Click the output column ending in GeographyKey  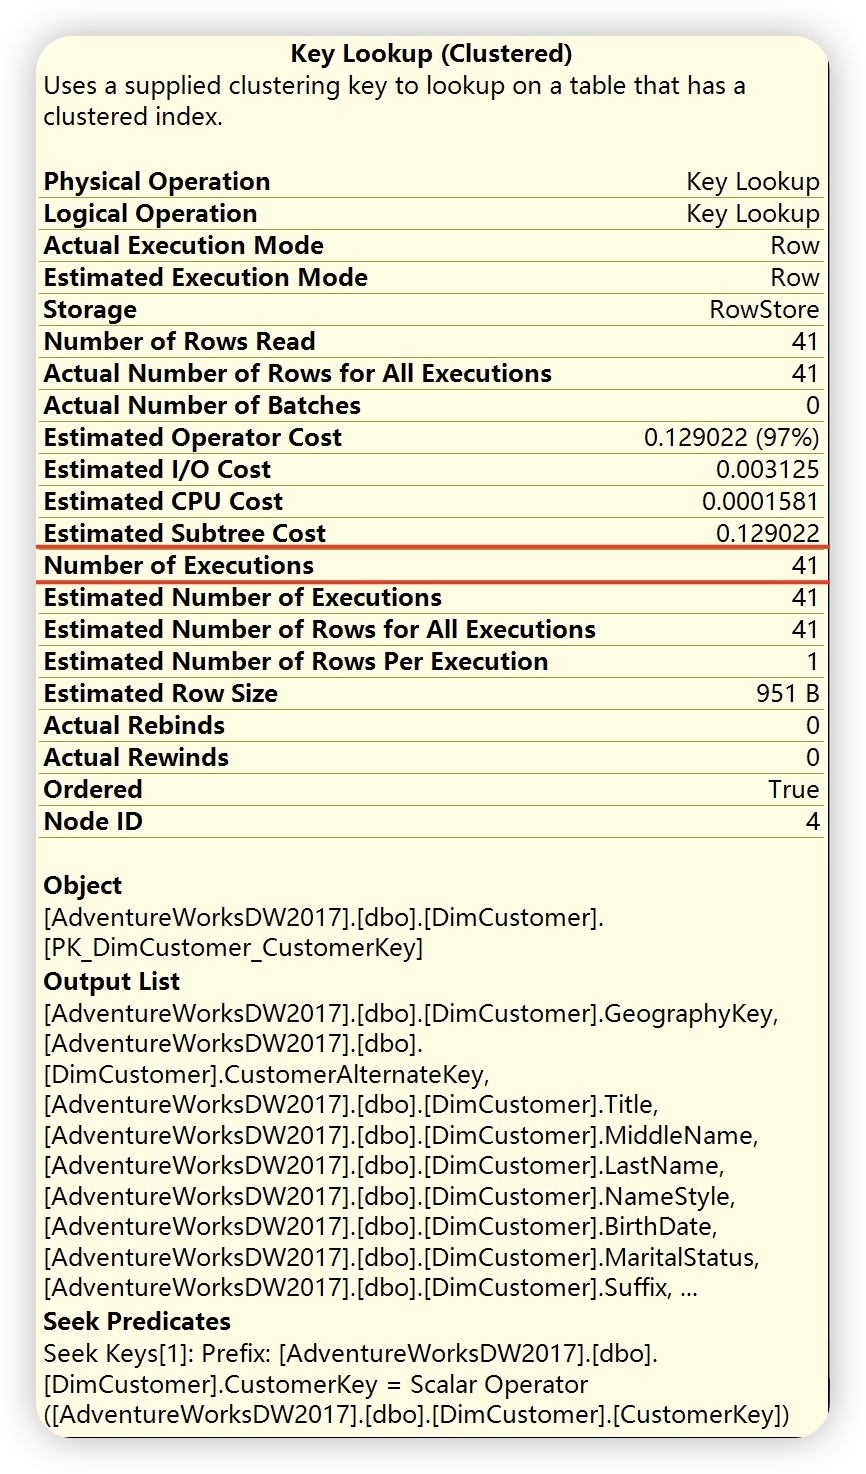click(x=411, y=1014)
